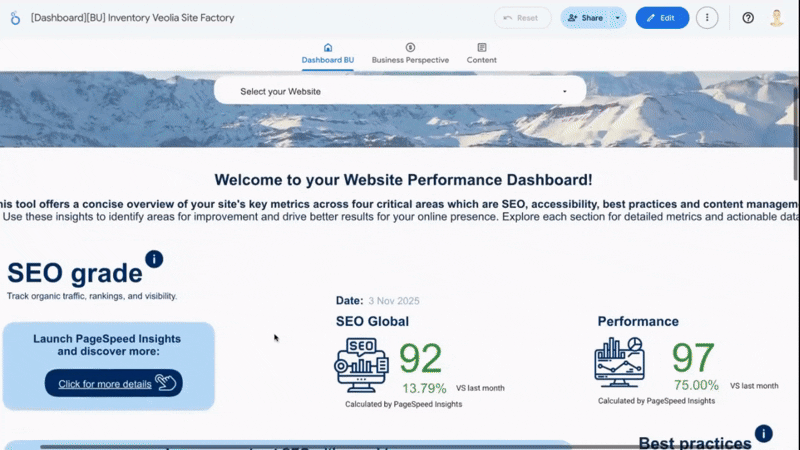The width and height of the screenshot is (800, 450).
Task: Click the SEO grade heading
Action: (74, 273)
